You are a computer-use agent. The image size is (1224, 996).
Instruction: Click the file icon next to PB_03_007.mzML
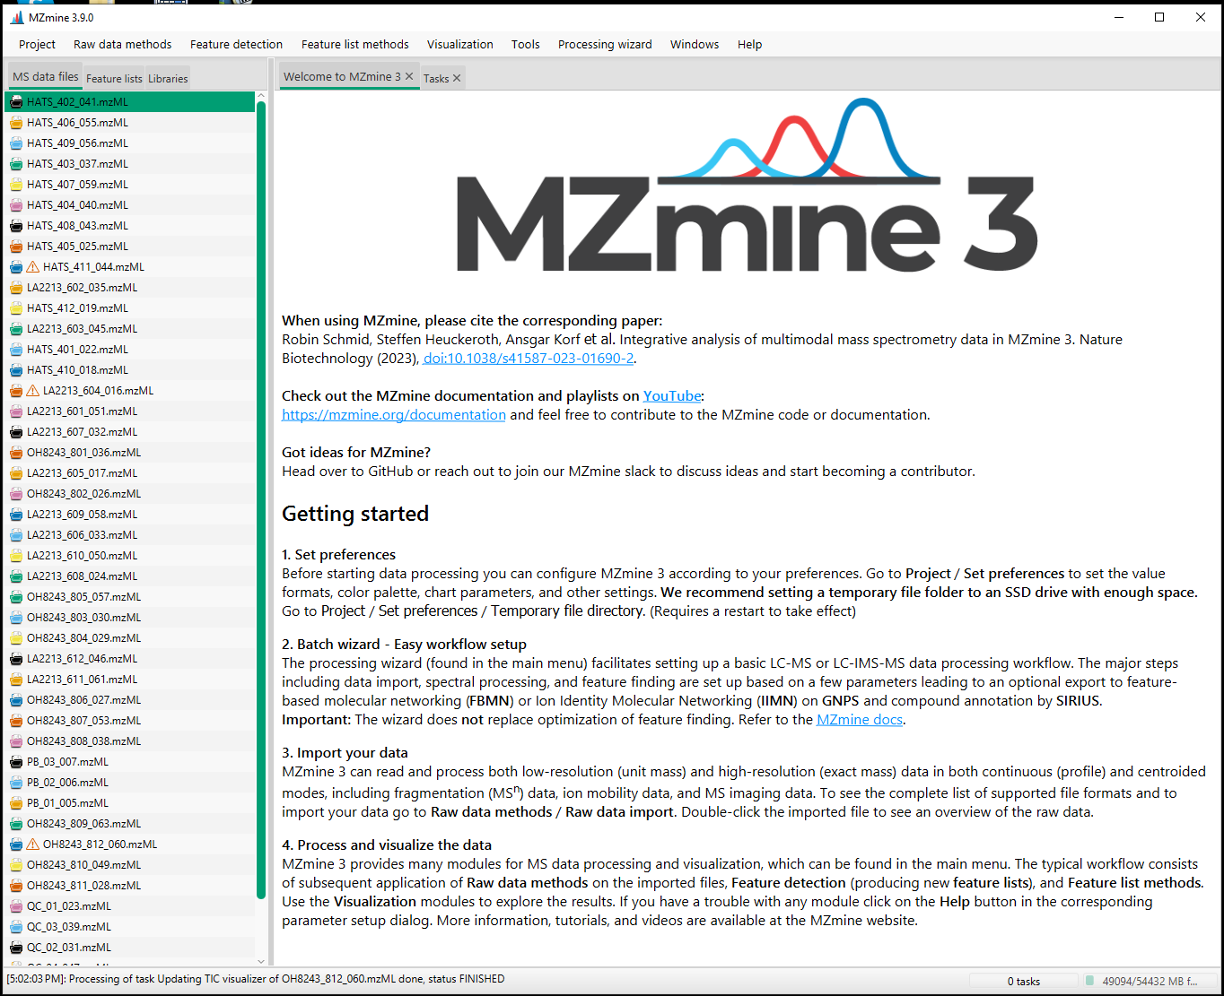tap(16, 762)
